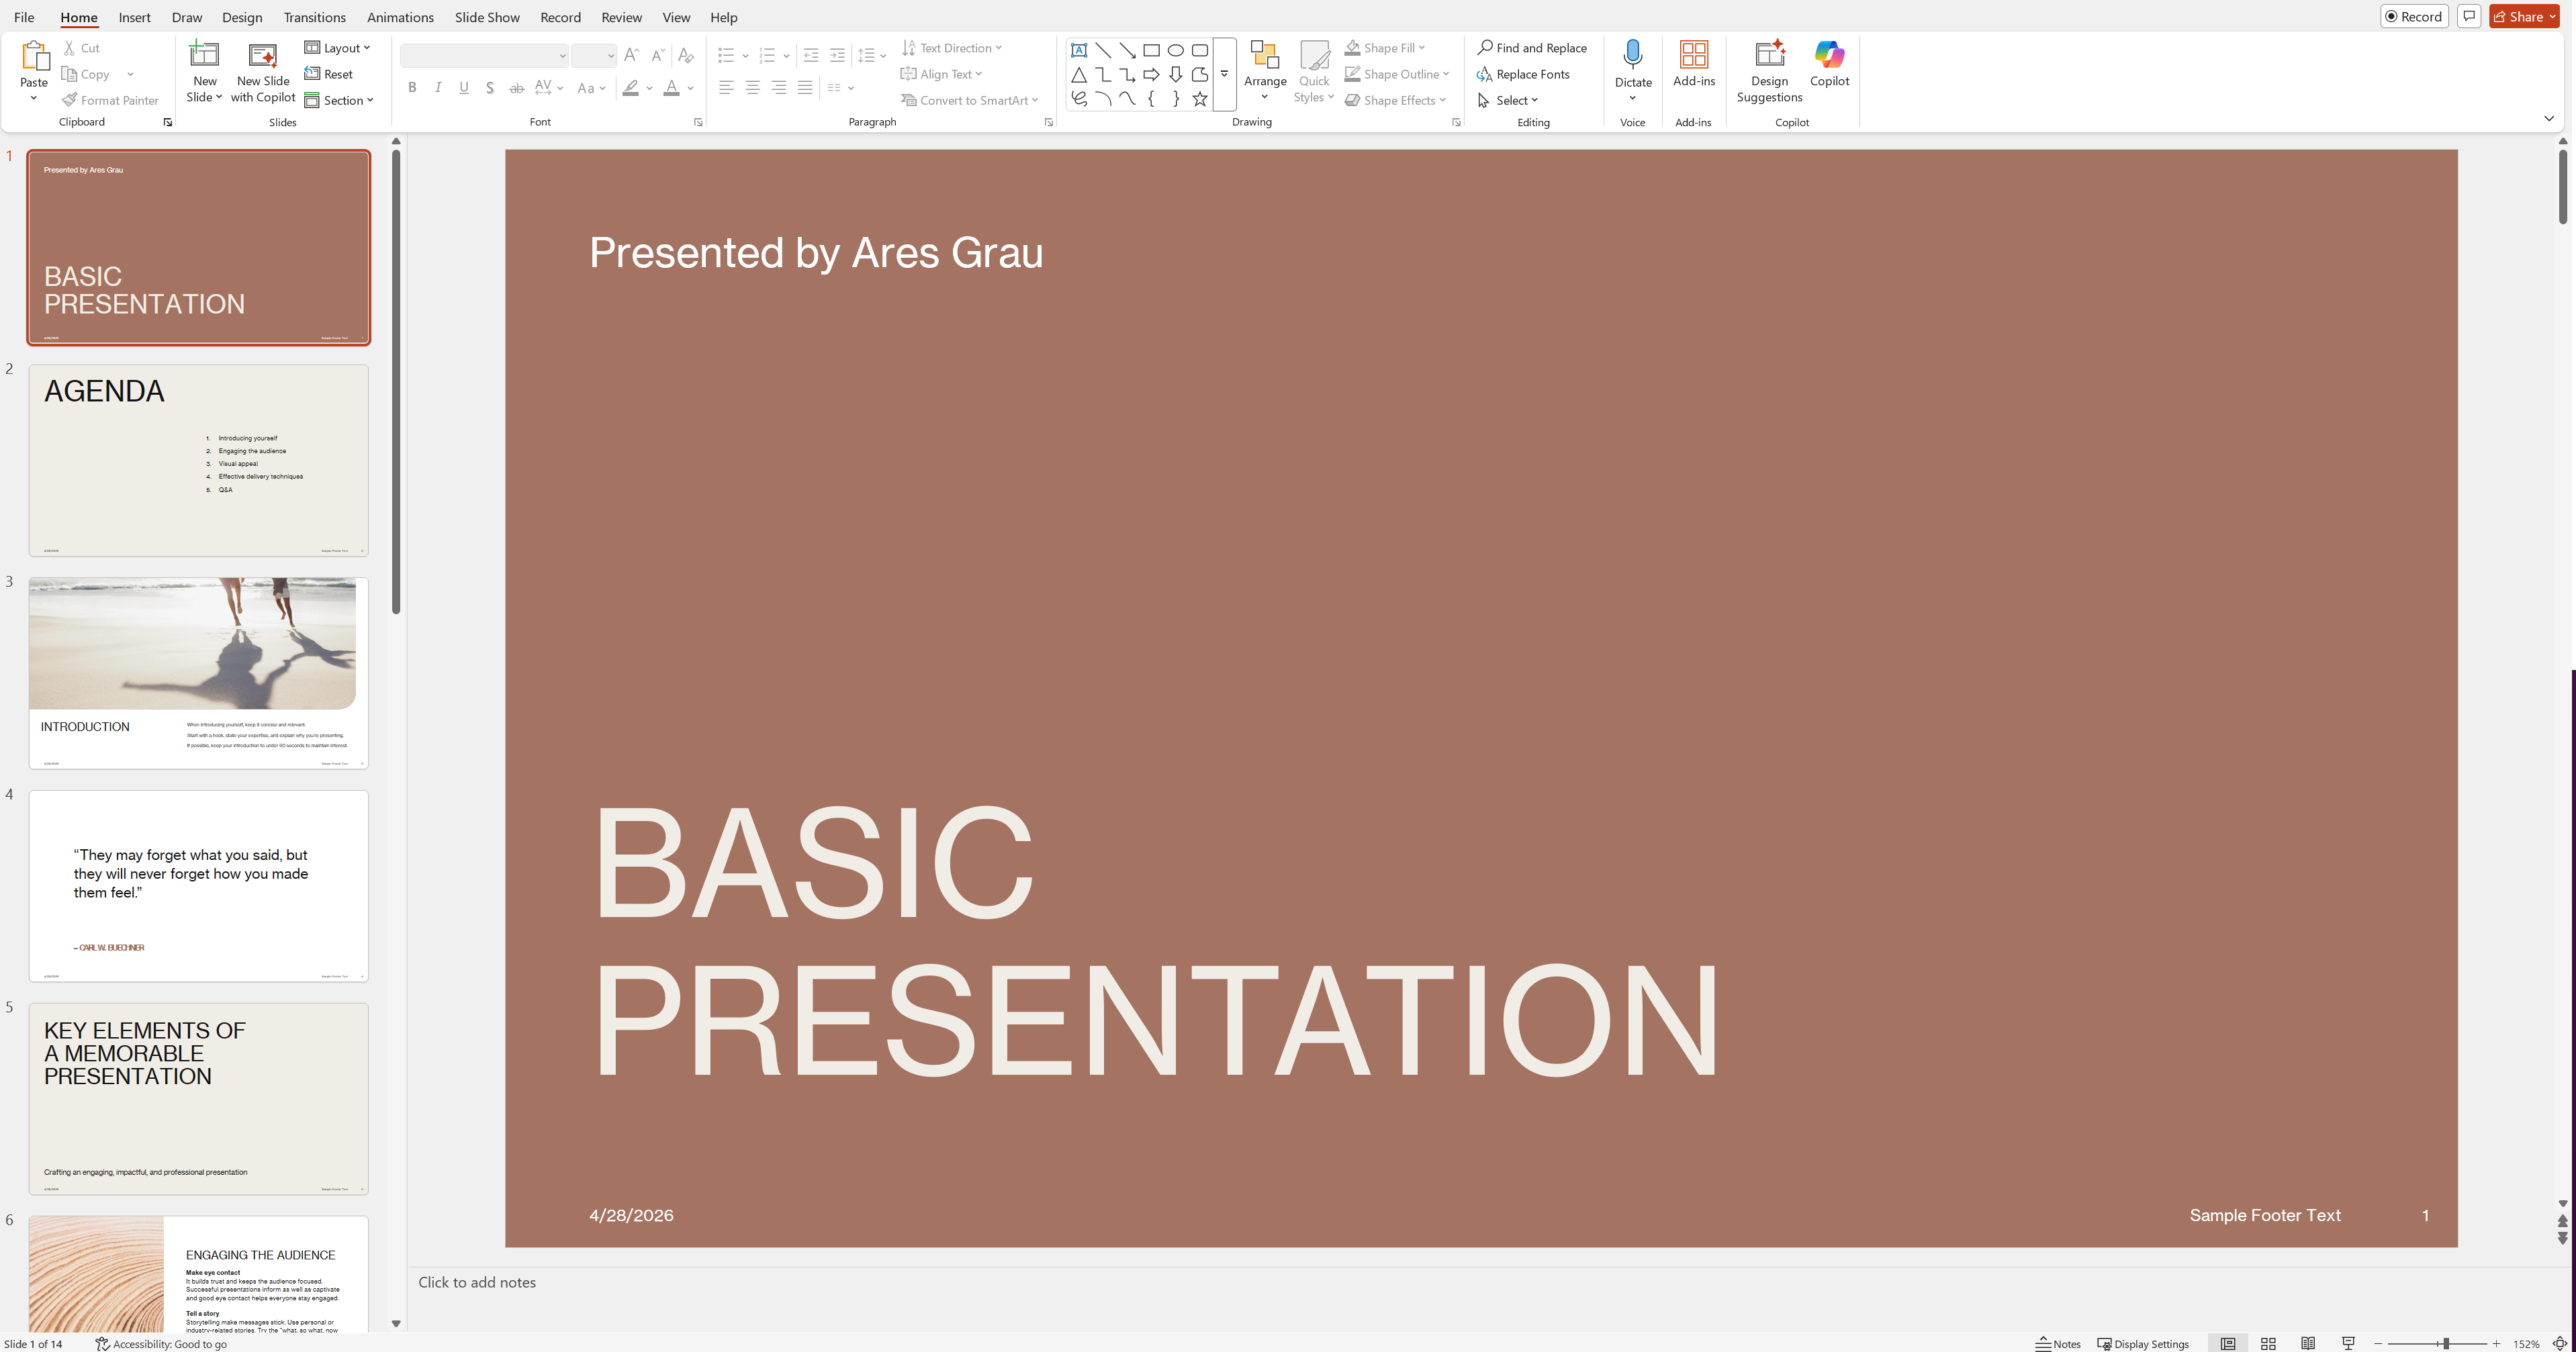
Task: Open the Select dropdown in Editing
Action: coord(1508,100)
